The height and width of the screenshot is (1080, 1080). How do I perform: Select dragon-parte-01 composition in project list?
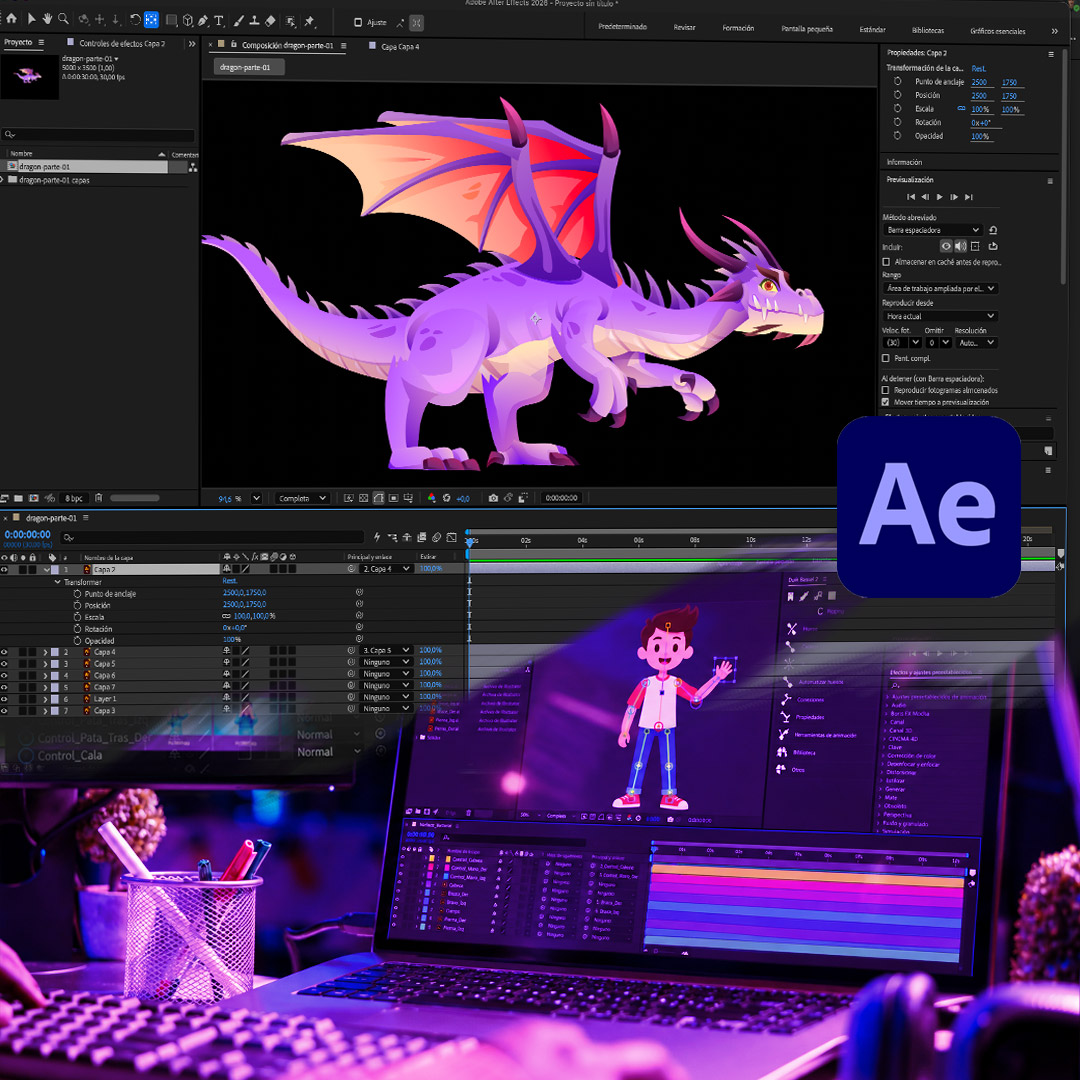(86, 167)
